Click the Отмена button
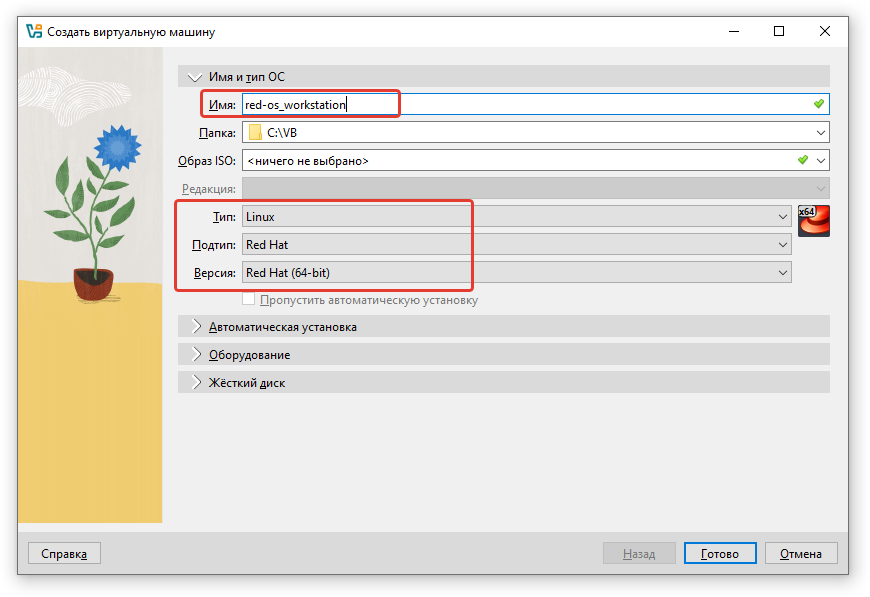Image resolution: width=870 pixels, height=597 pixels. point(801,553)
